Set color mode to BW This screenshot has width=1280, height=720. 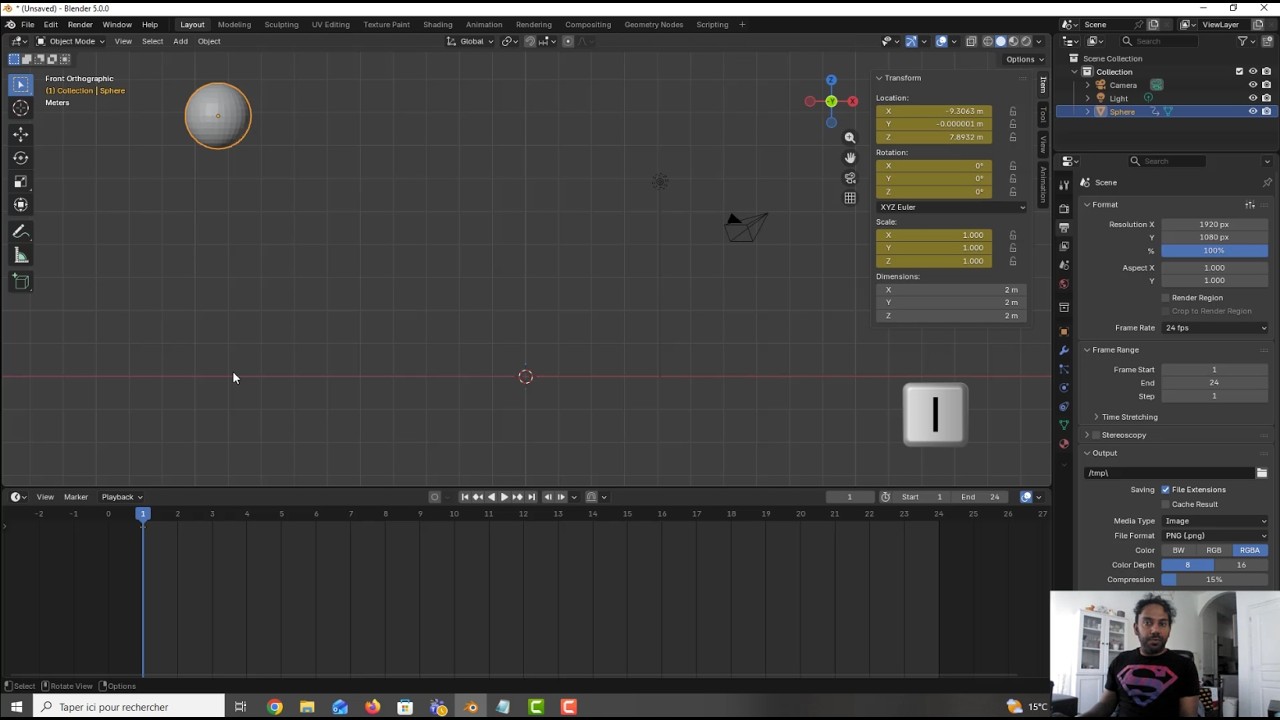point(1179,550)
